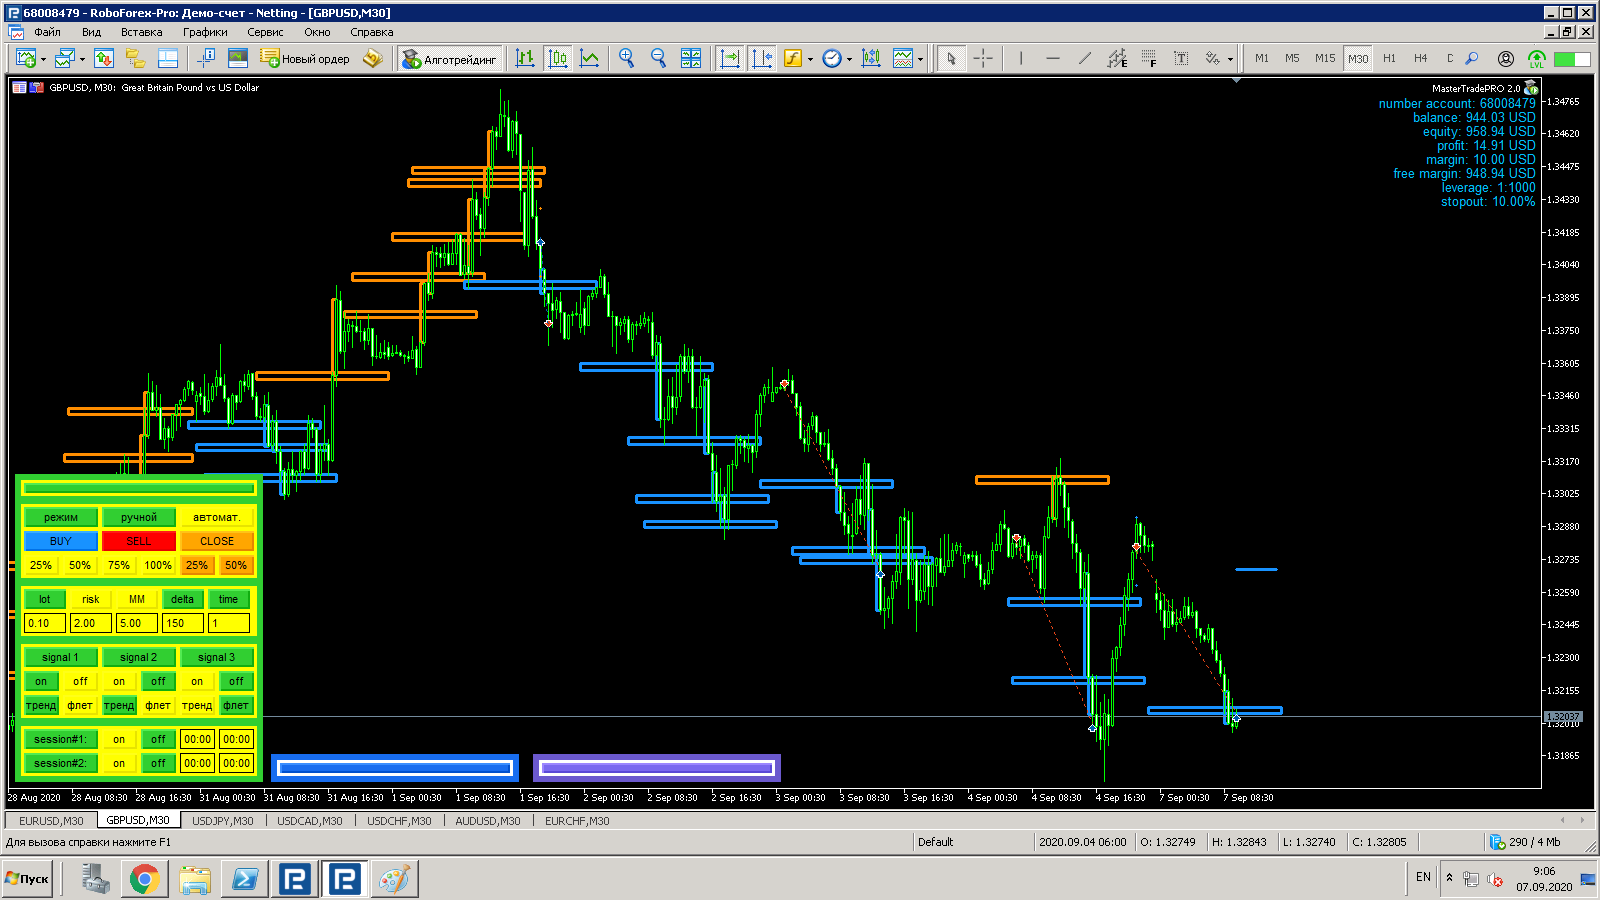Open the MQL5 market gold tag icon
This screenshot has width=1600, height=900.
[373, 59]
